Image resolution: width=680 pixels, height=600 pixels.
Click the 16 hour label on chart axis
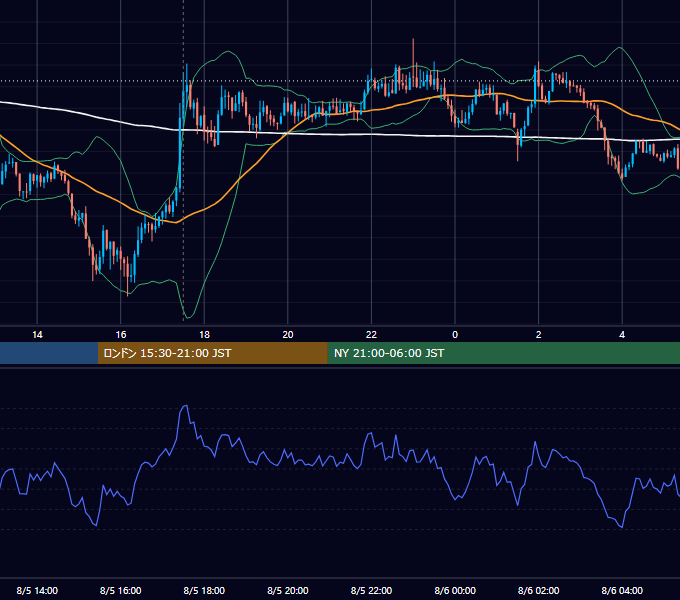pyautogui.click(x=121, y=335)
